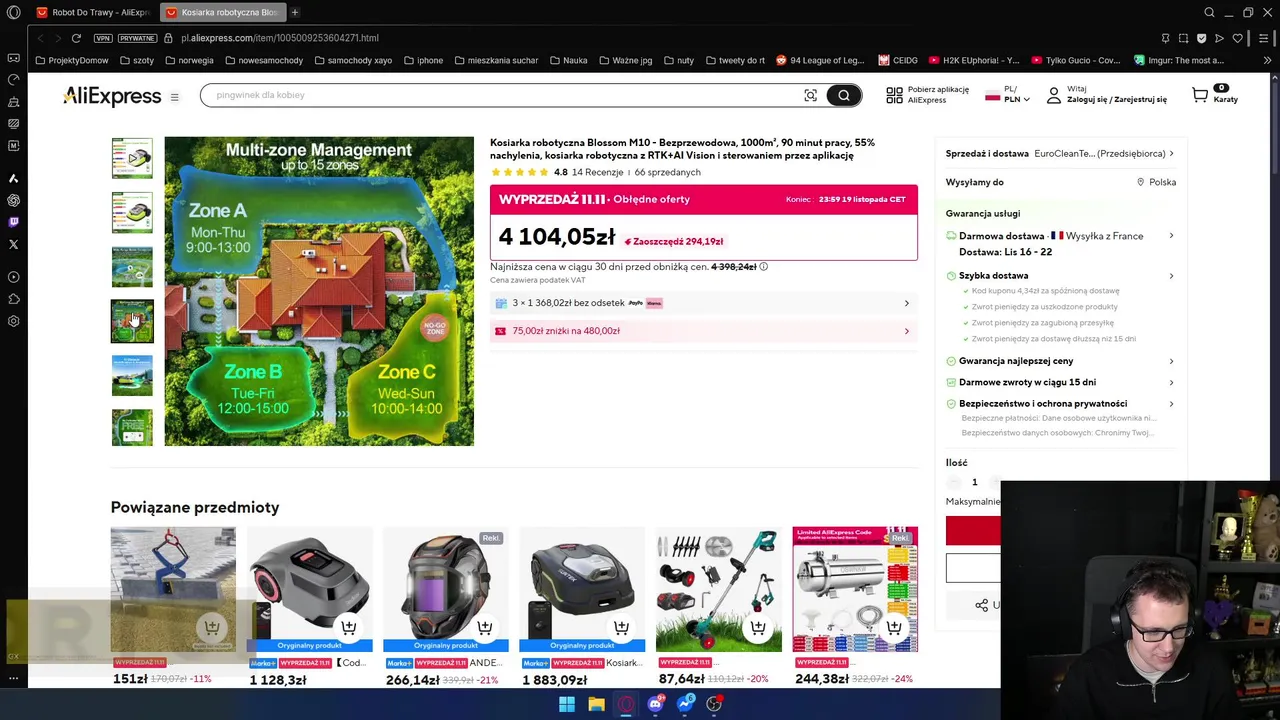This screenshot has height=720, width=1280.
Task: Open the ProjektyDomow bookmark folder
Action: pyautogui.click(x=72, y=60)
